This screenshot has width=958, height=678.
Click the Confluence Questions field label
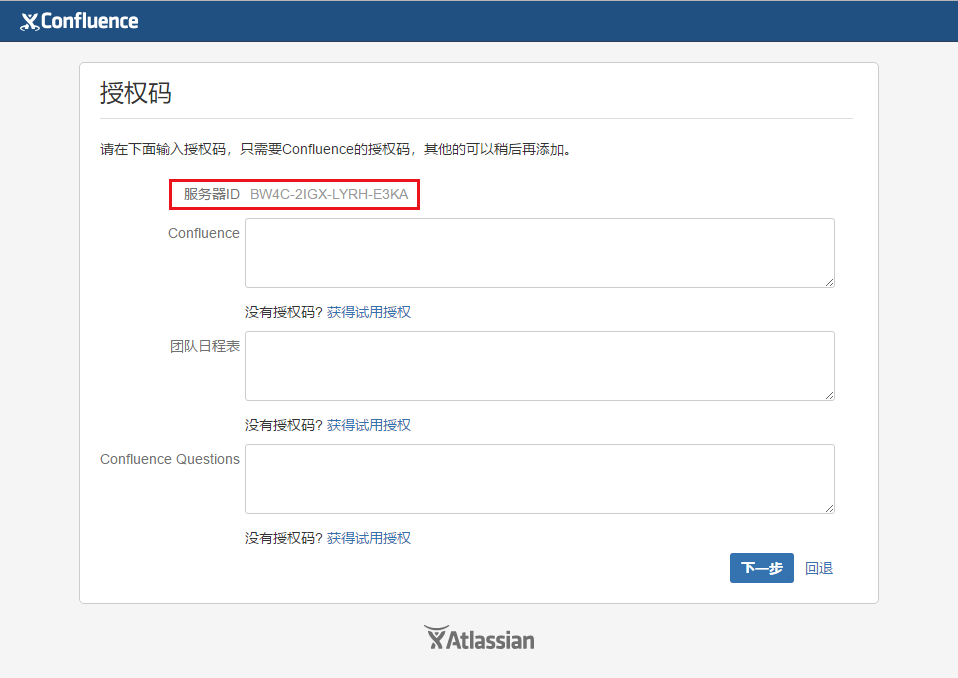[x=170, y=459]
